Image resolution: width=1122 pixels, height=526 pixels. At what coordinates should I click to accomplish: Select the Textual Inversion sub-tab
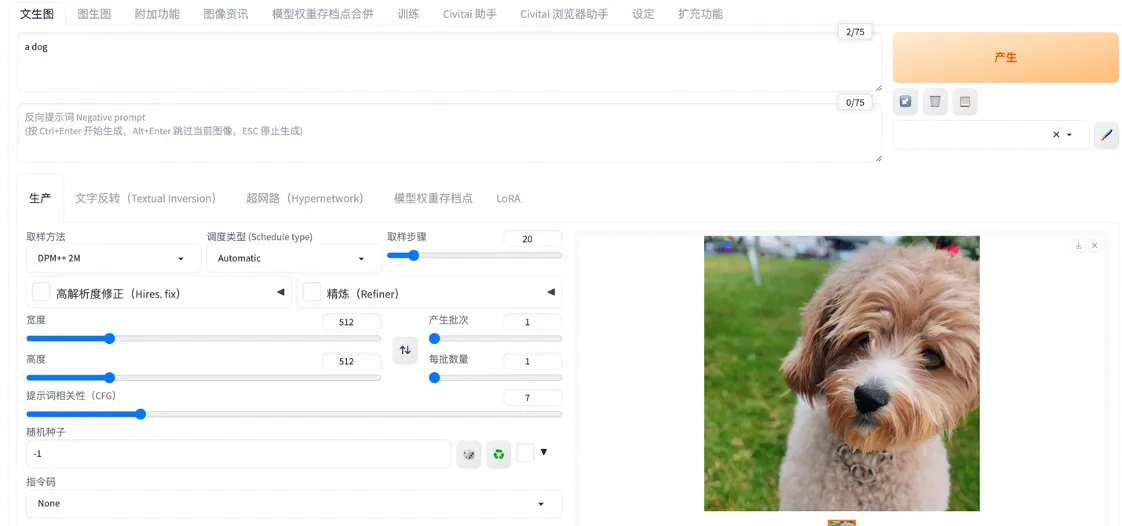click(146, 198)
